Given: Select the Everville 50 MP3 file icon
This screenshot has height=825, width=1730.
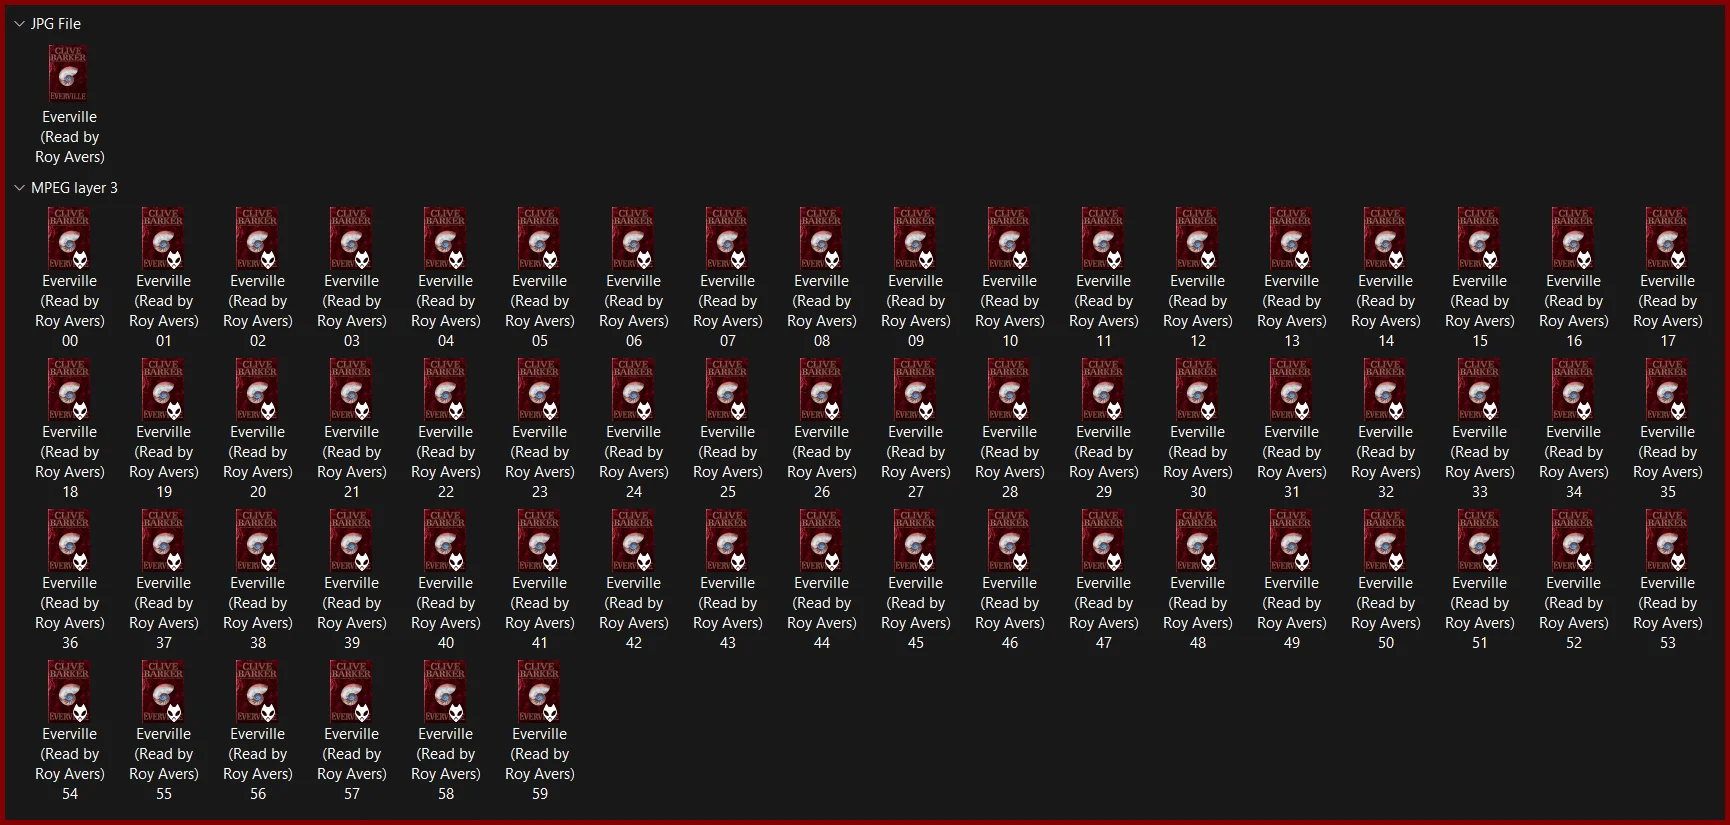Looking at the screenshot, I should click(1385, 540).
